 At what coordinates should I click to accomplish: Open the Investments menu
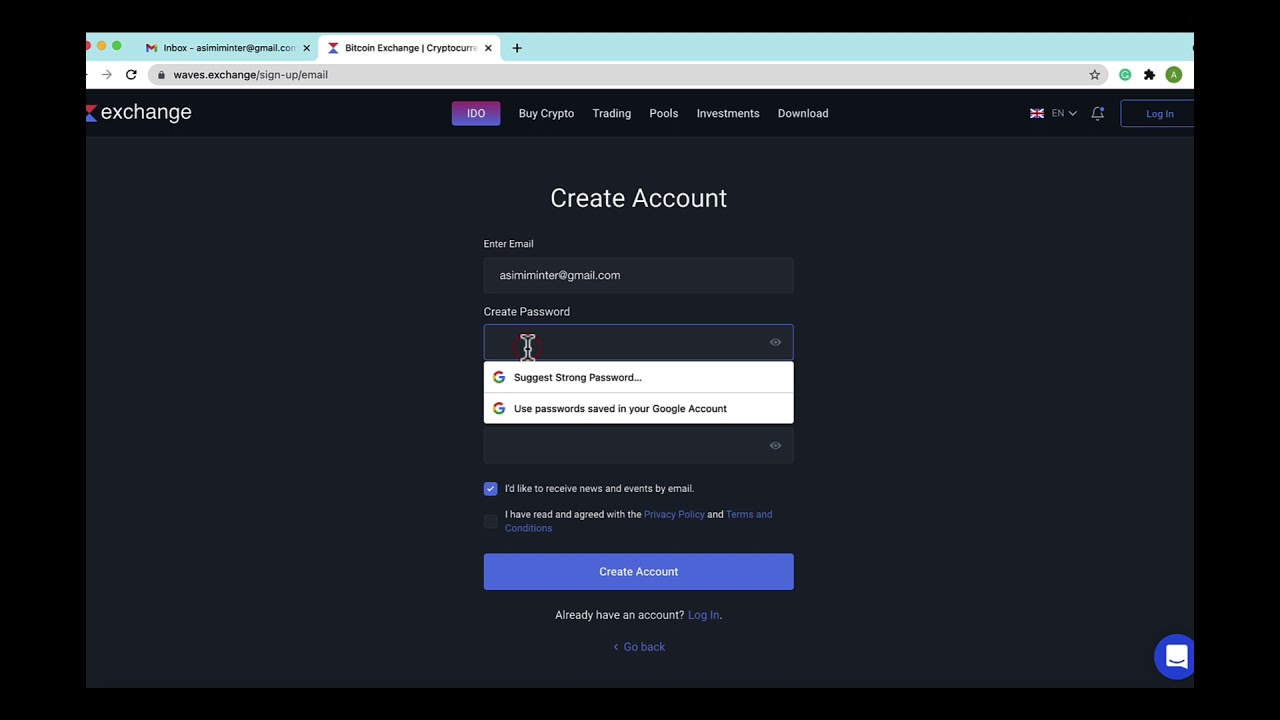coord(728,114)
